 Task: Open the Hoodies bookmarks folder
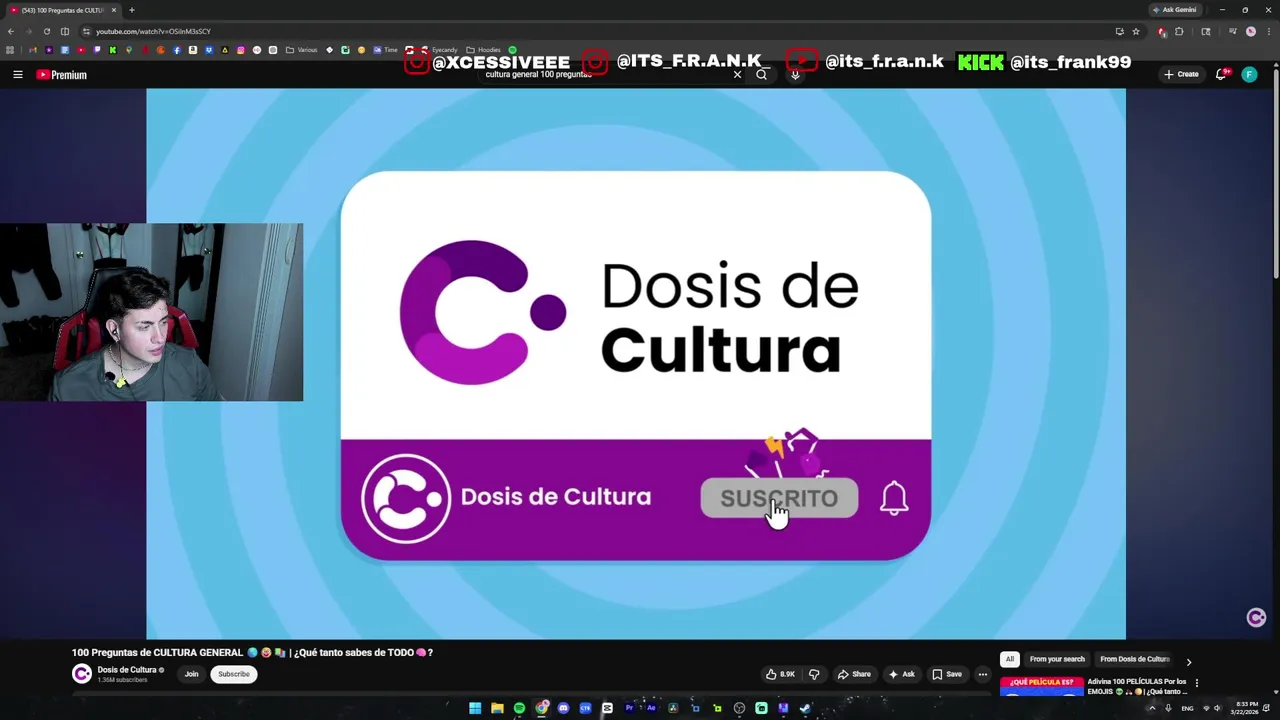click(x=484, y=50)
